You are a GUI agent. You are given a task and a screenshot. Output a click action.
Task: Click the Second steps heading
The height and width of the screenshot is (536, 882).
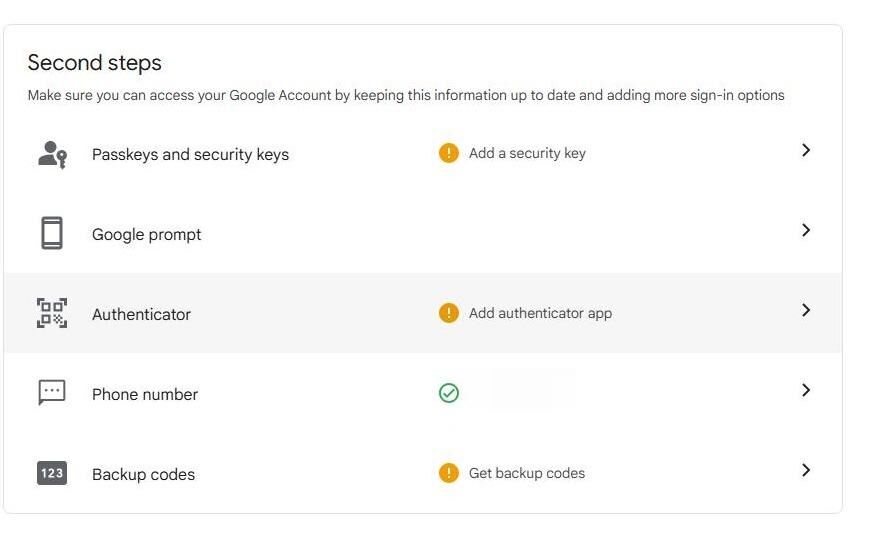tap(94, 63)
